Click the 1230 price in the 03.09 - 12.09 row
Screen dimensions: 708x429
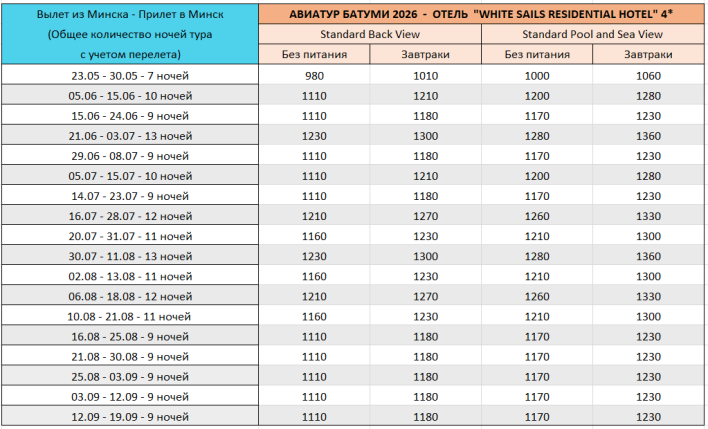(x=648, y=397)
